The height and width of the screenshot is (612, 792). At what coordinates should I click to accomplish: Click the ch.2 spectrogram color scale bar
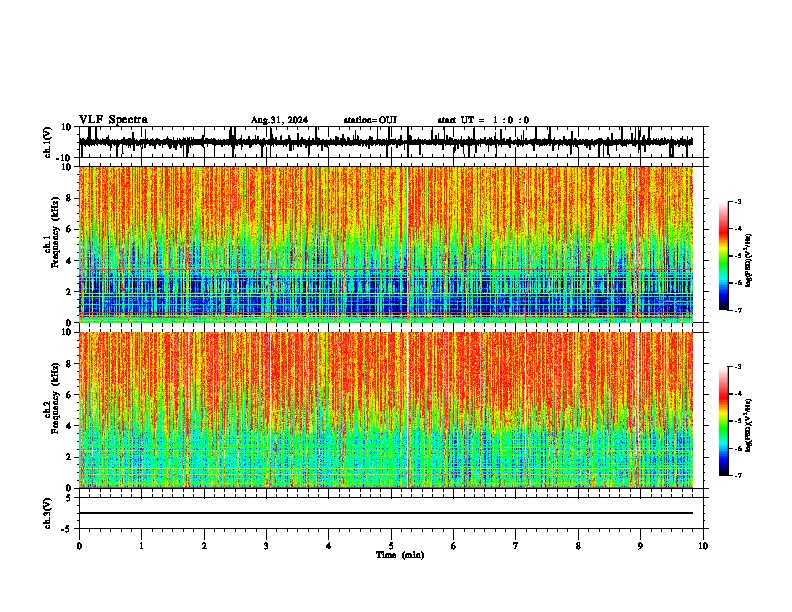click(723, 421)
